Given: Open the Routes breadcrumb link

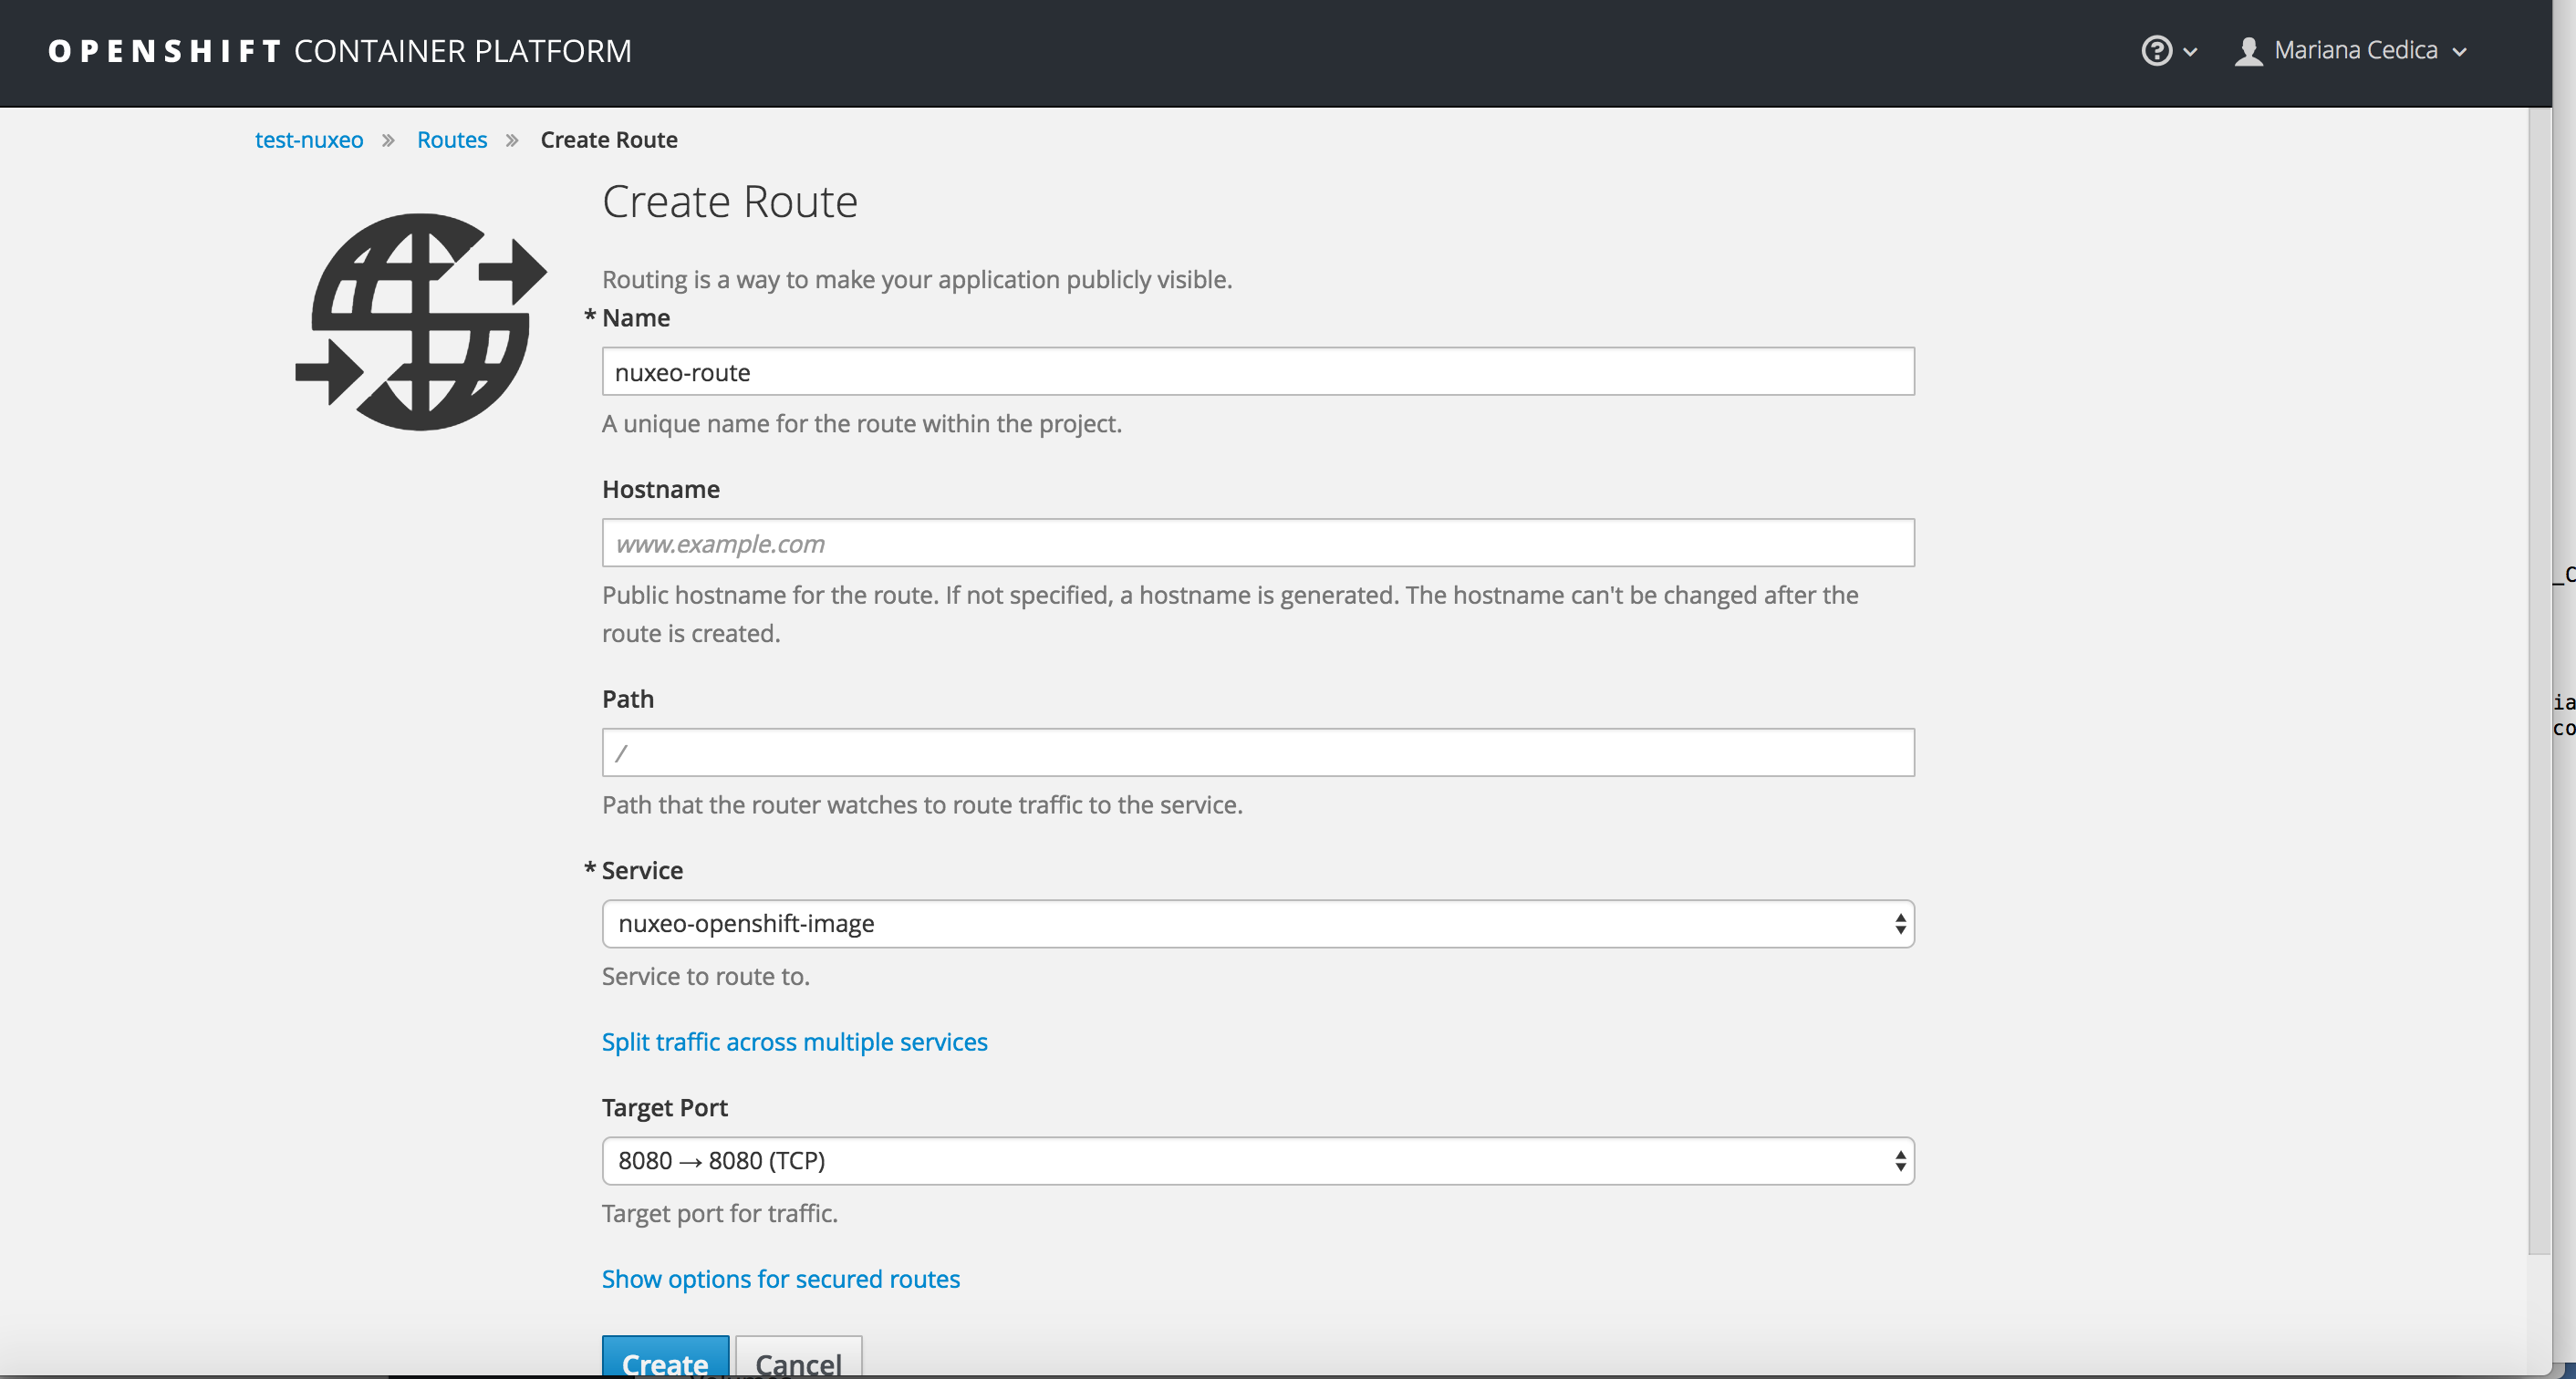Looking at the screenshot, I should (452, 140).
